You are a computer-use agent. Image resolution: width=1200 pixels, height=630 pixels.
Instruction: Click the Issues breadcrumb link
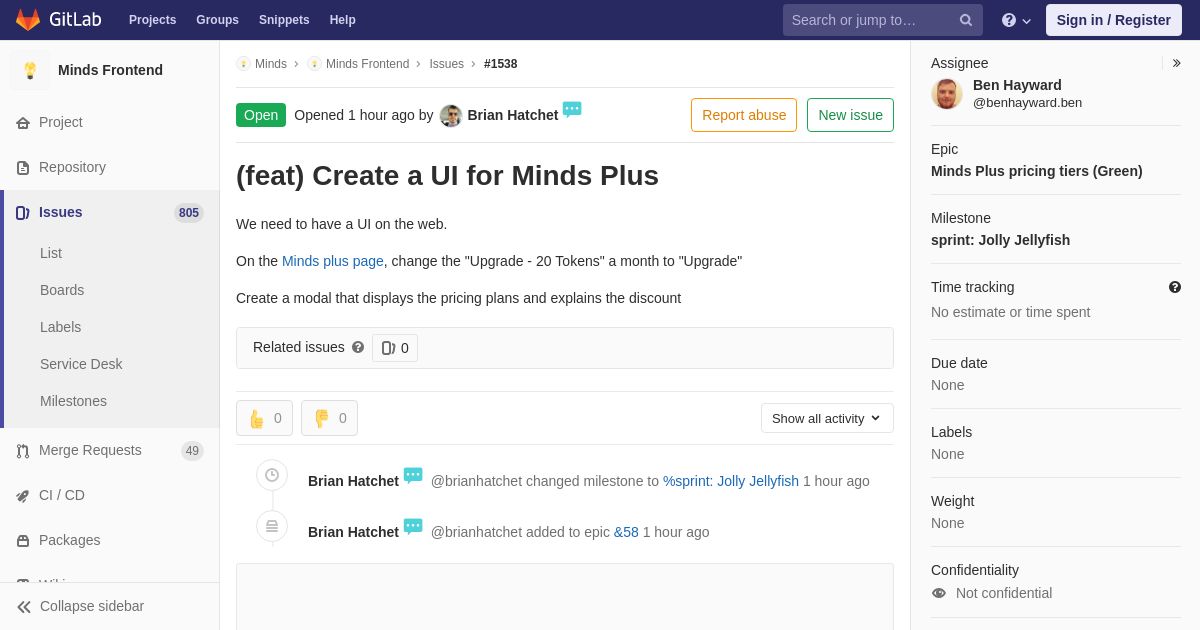coord(447,64)
